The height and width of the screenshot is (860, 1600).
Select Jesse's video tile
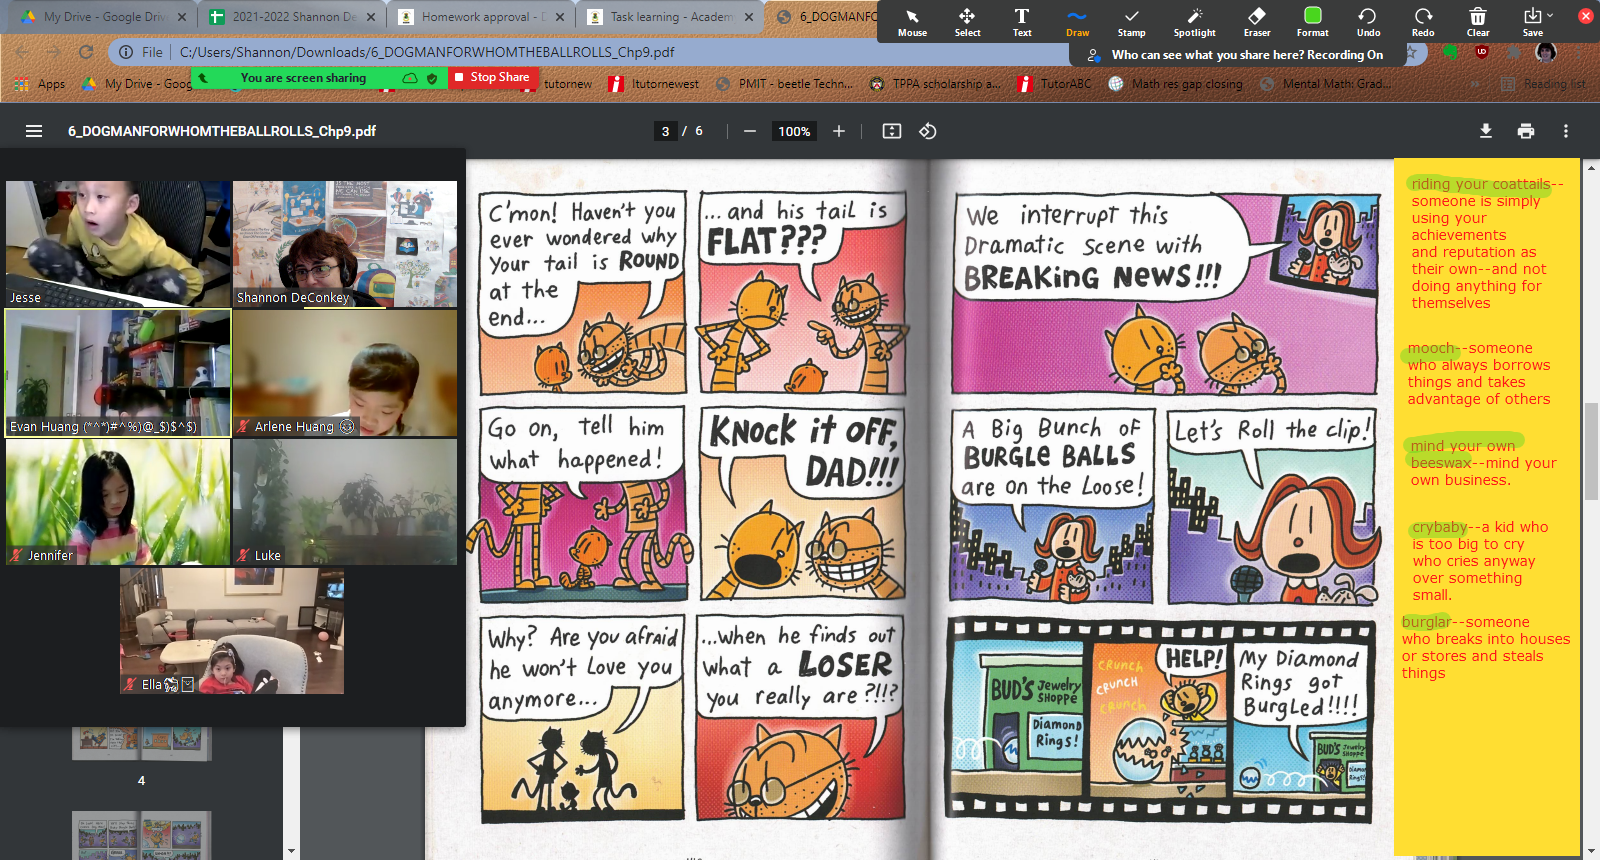tap(118, 243)
